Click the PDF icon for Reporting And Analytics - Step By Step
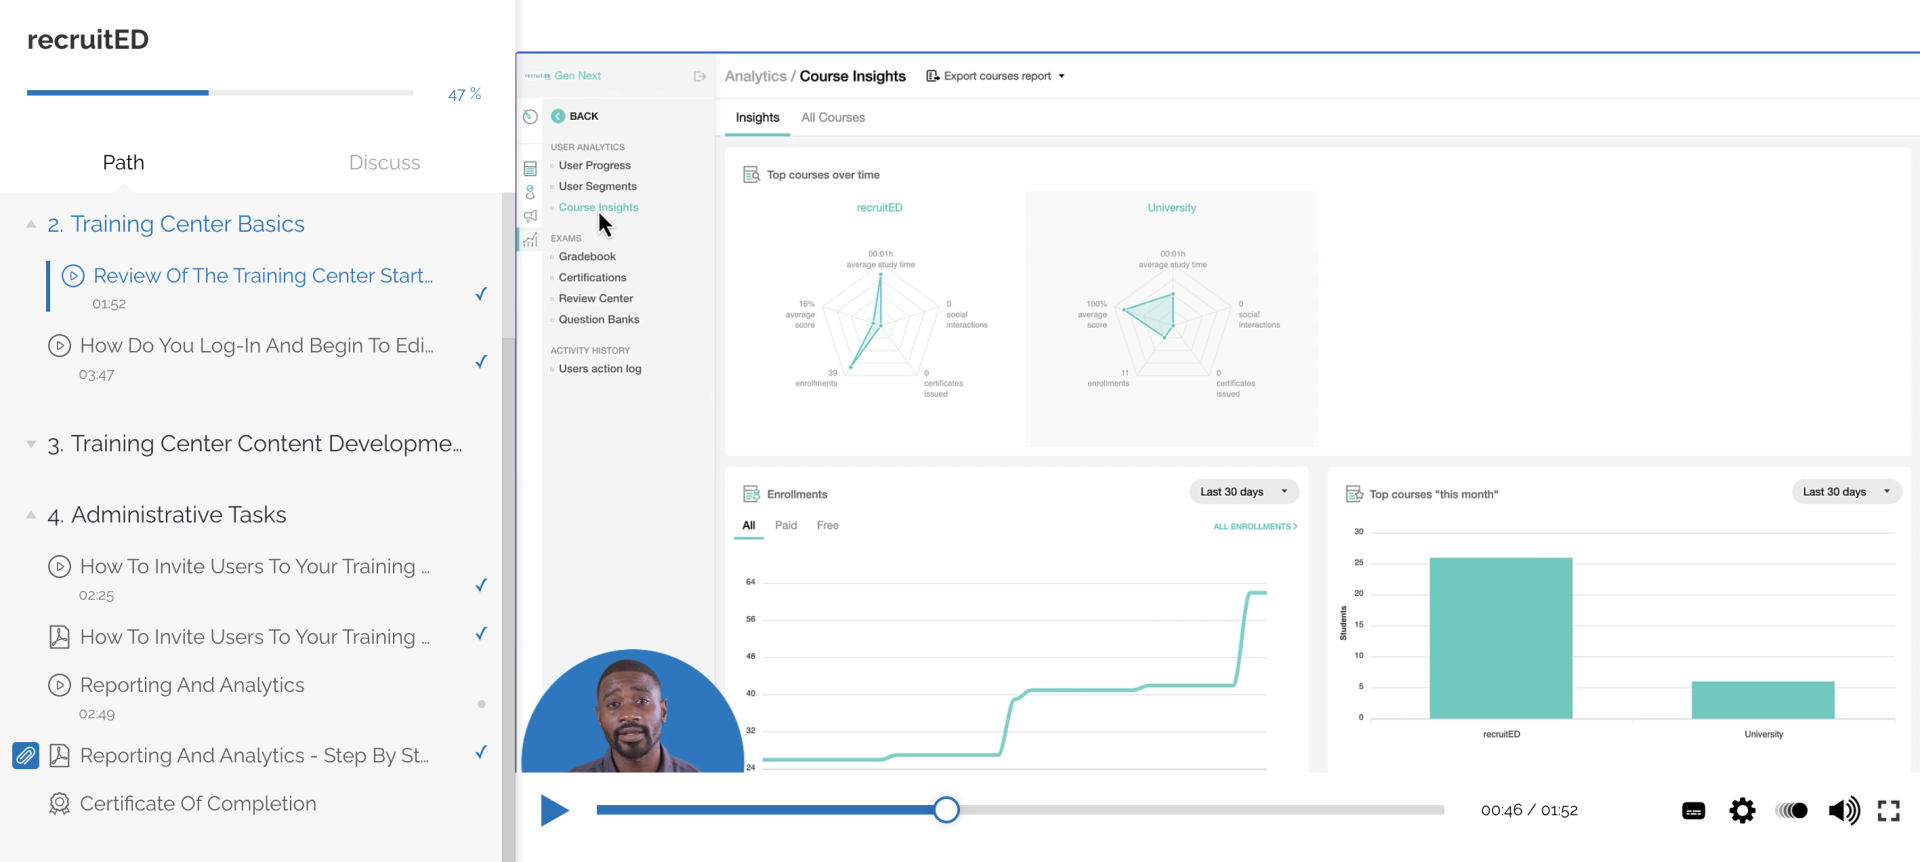This screenshot has height=862, width=1920. tap(60, 755)
